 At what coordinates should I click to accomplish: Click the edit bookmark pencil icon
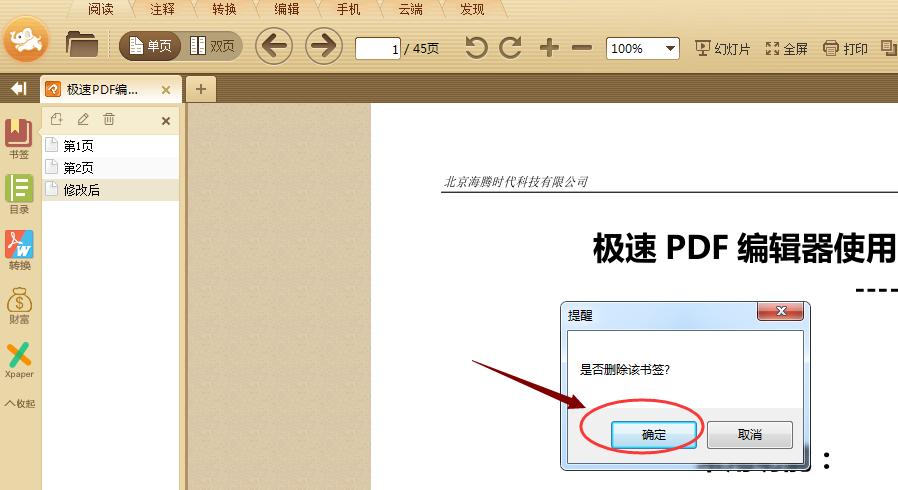[x=83, y=119]
